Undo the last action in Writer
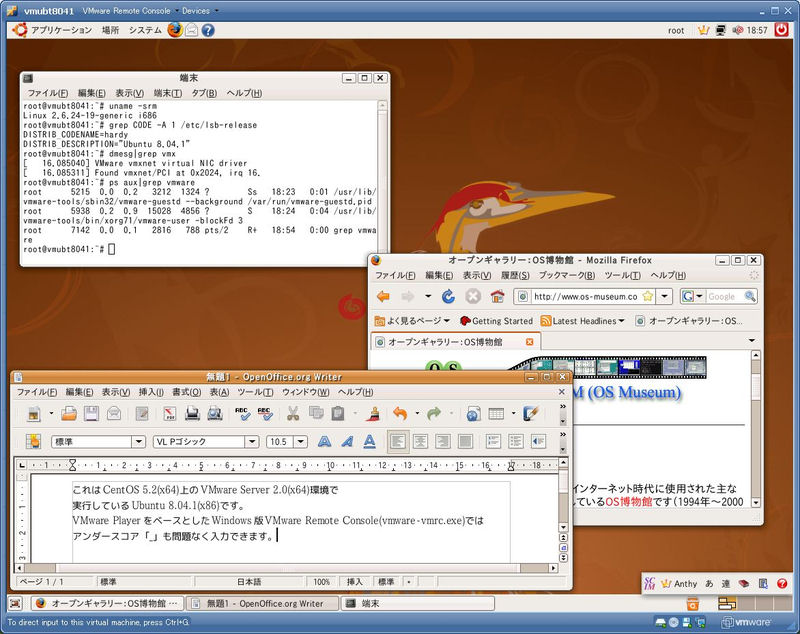This screenshot has width=800, height=634. 400,414
